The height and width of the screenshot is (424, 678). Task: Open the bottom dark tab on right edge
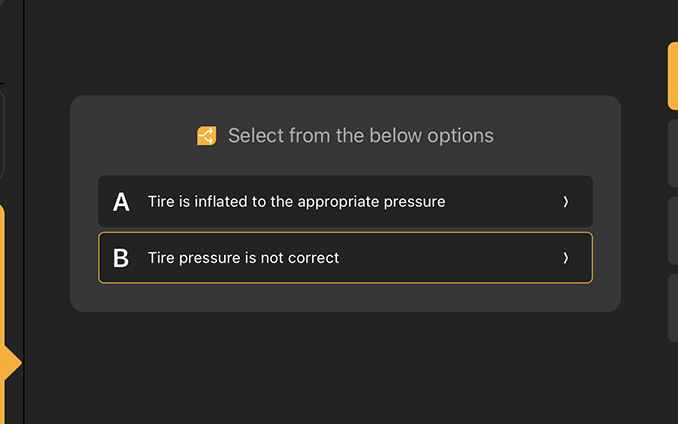click(672, 308)
